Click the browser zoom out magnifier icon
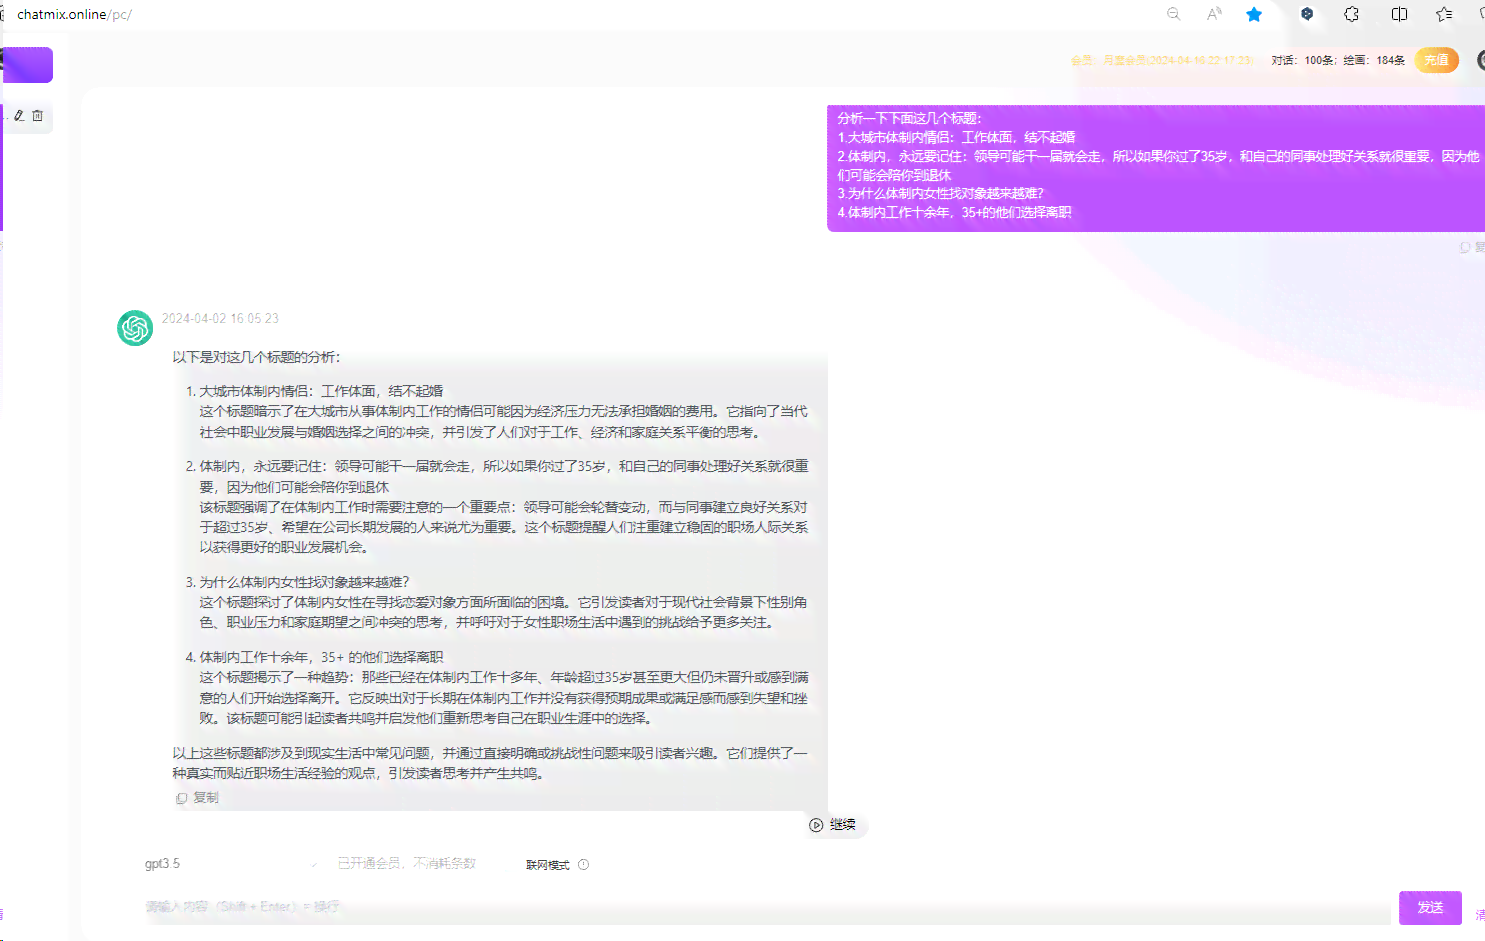Screen dimensions: 1485x941 pos(1173,14)
